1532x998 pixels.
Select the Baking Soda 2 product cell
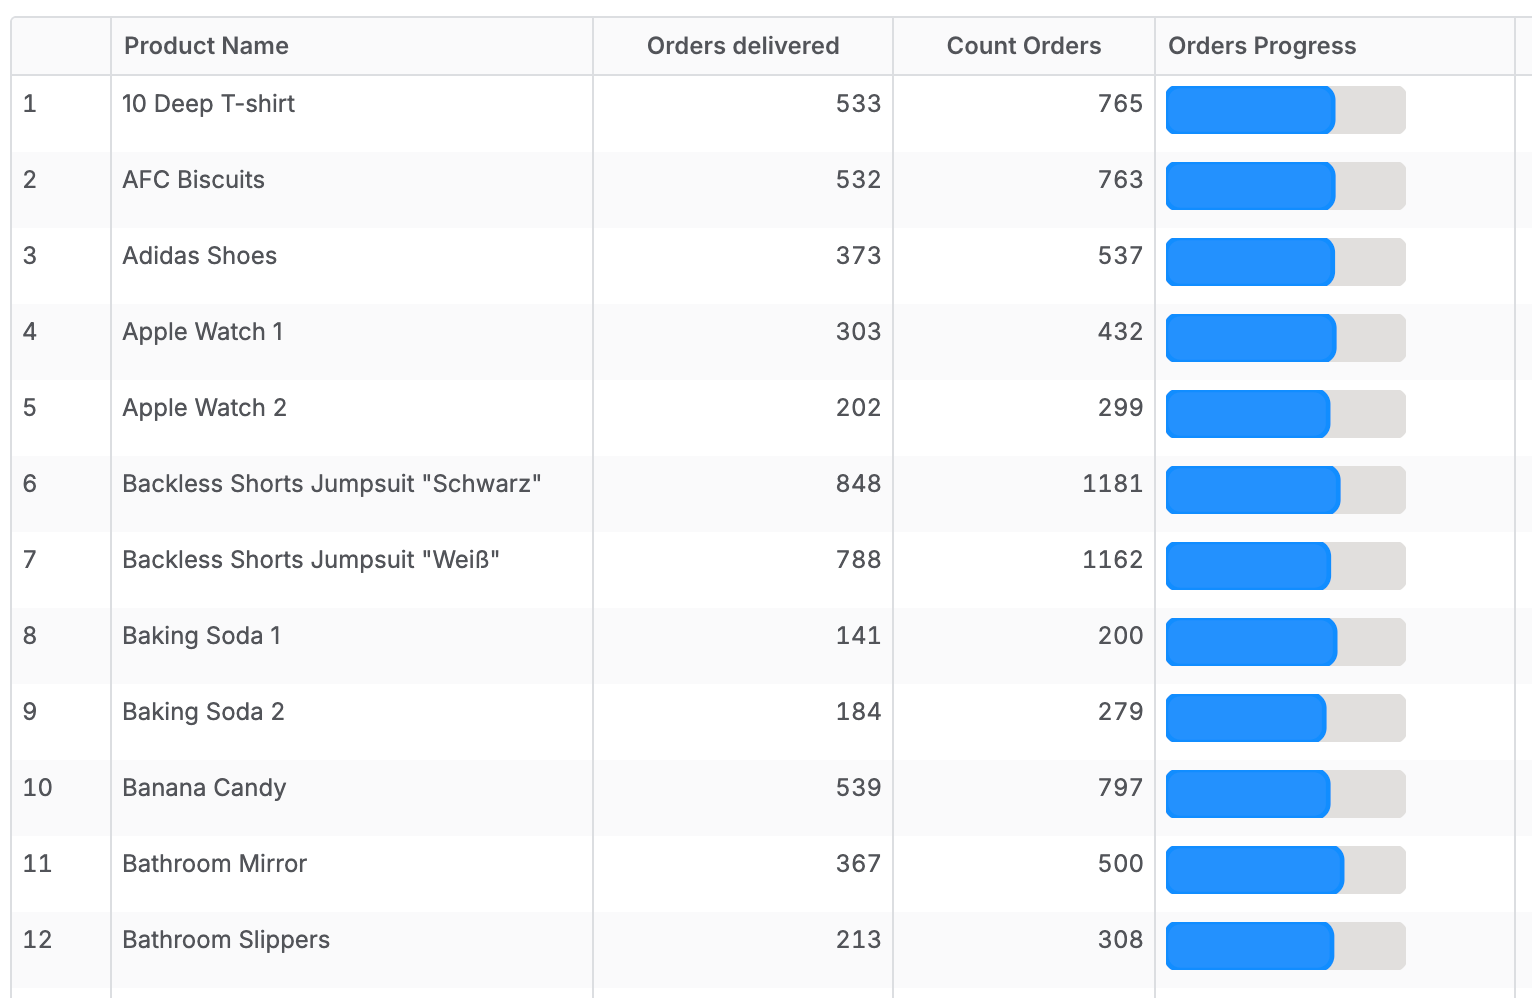(351, 721)
